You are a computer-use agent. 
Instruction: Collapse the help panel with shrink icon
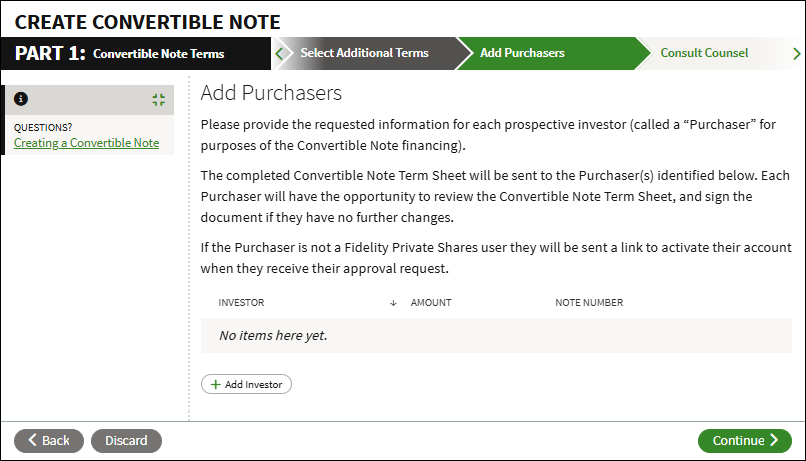tap(159, 100)
